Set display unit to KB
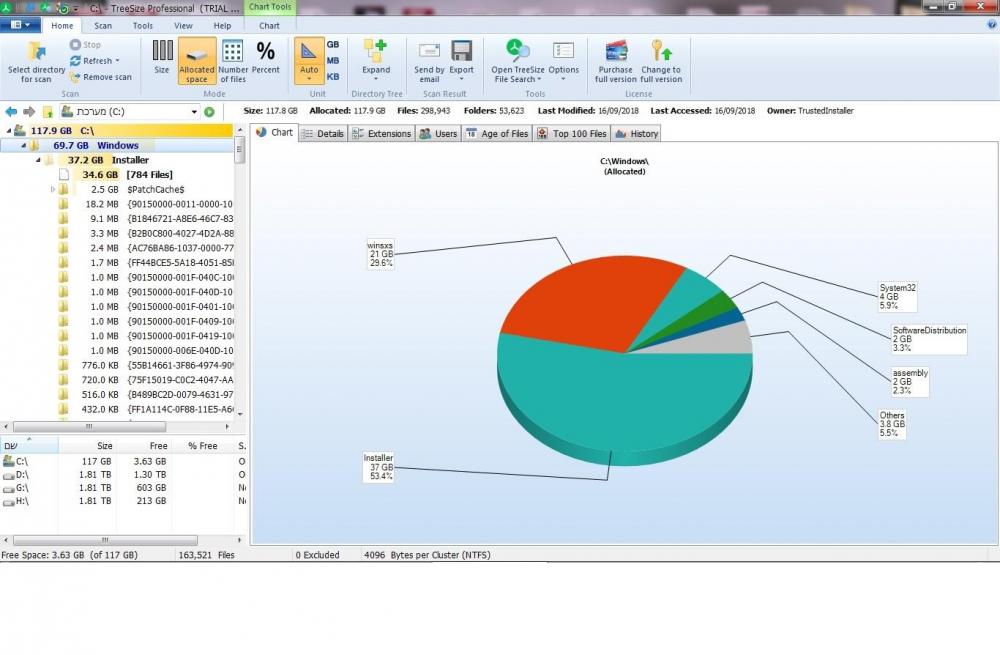 (x=333, y=77)
